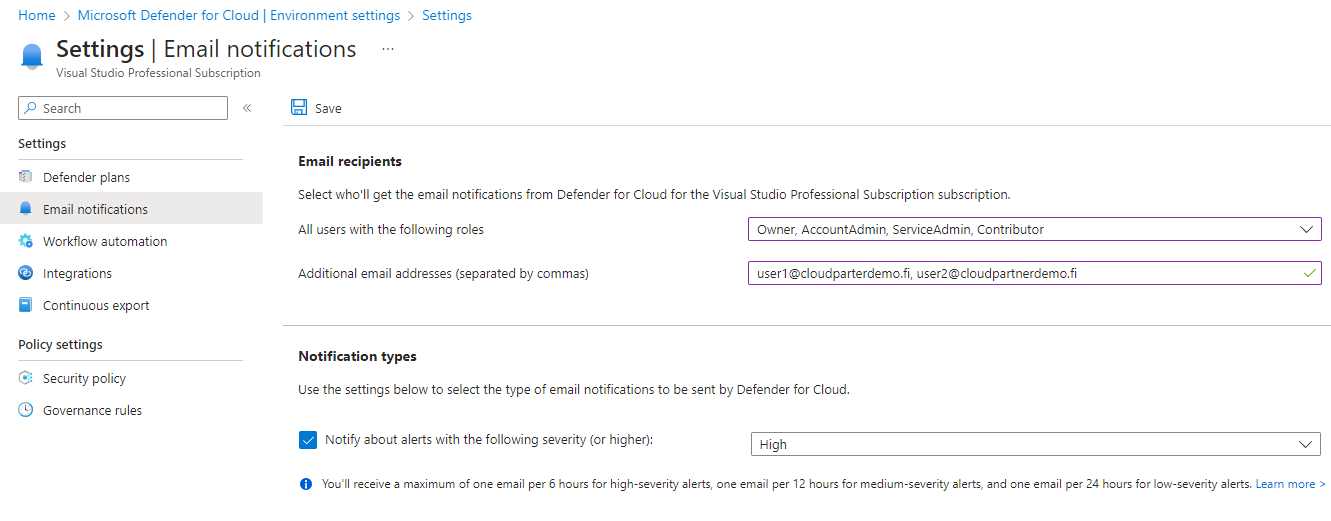1331x521 pixels.
Task: Click the Save floppy disk icon
Action: click(298, 108)
